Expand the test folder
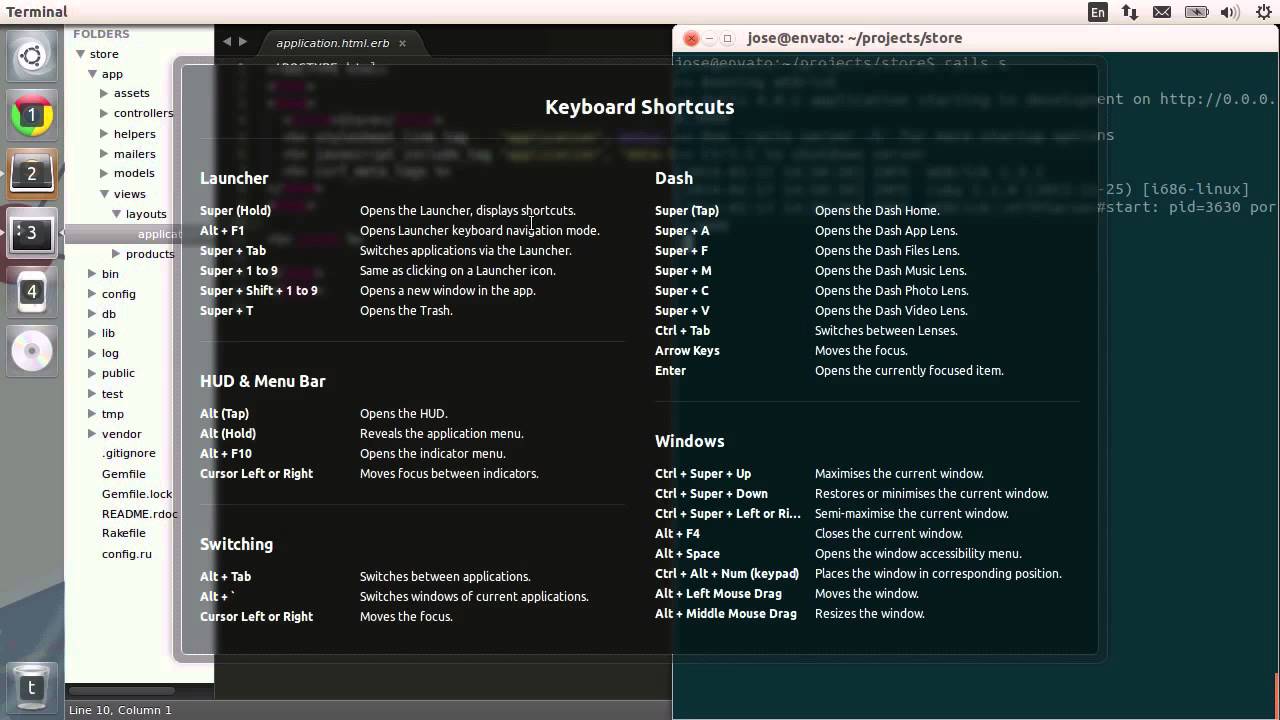 (92, 394)
